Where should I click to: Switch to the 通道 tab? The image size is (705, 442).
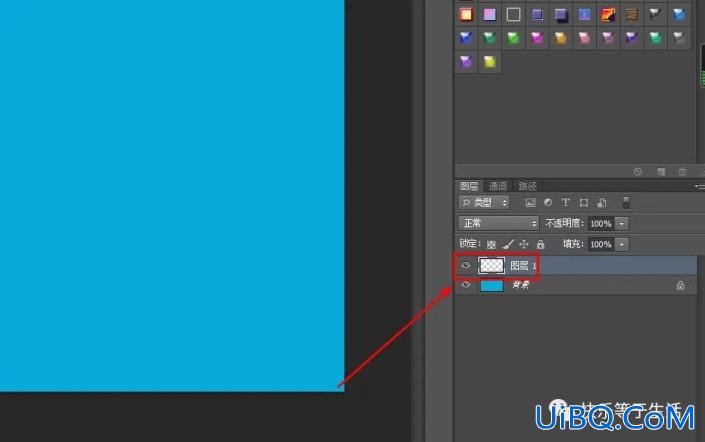click(x=498, y=186)
